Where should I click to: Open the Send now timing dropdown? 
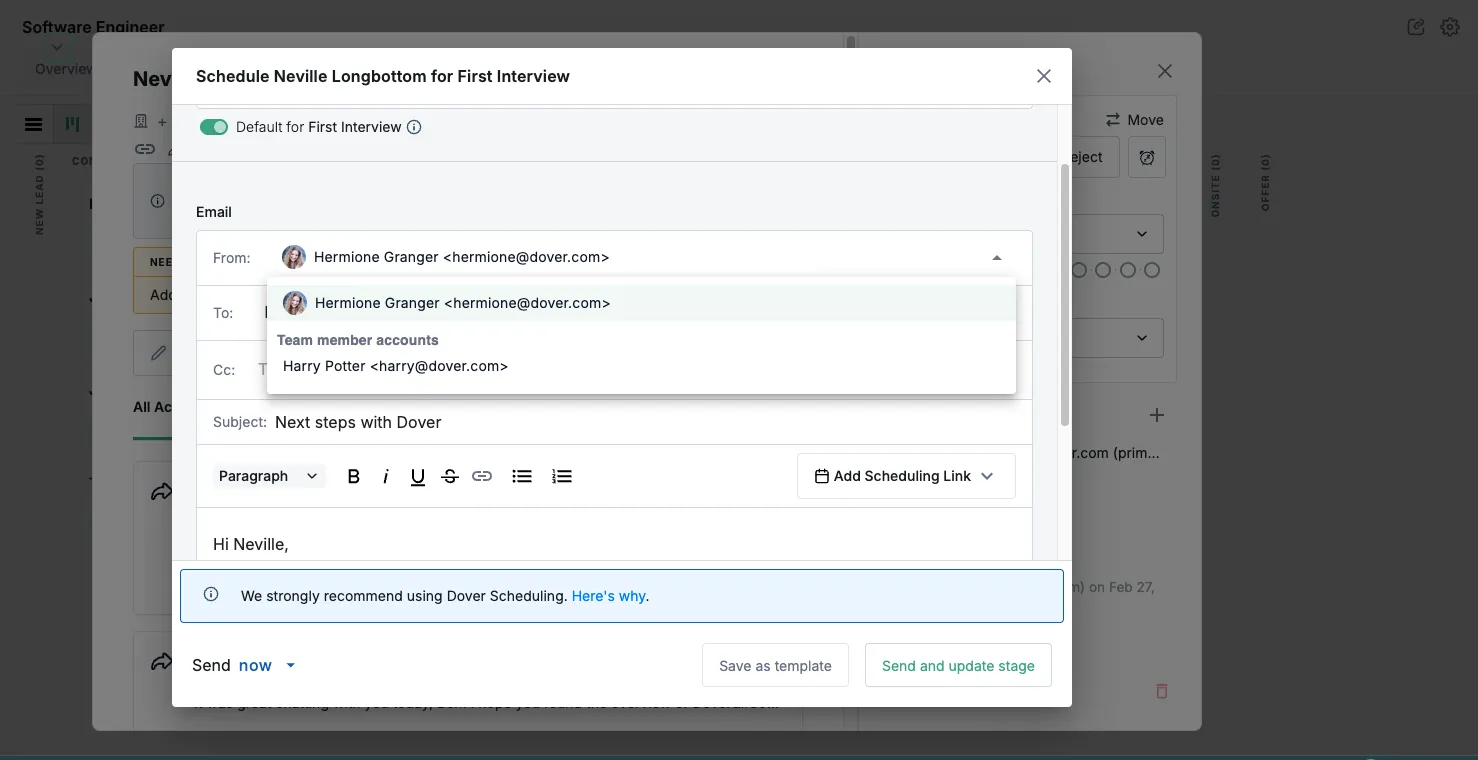pyautogui.click(x=266, y=665)
